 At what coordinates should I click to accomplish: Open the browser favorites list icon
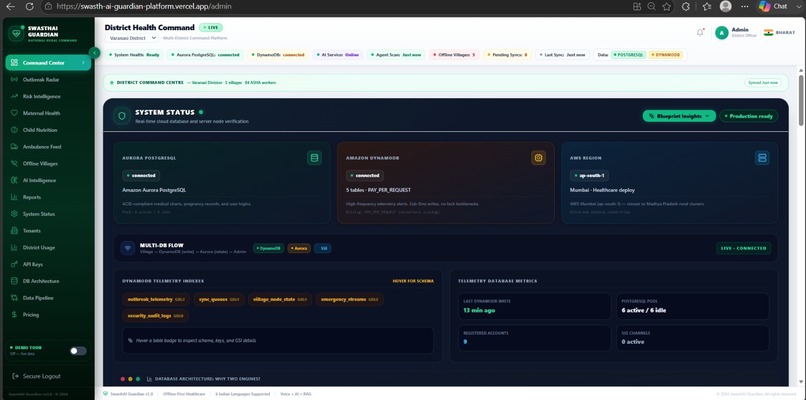click(706, 7)
